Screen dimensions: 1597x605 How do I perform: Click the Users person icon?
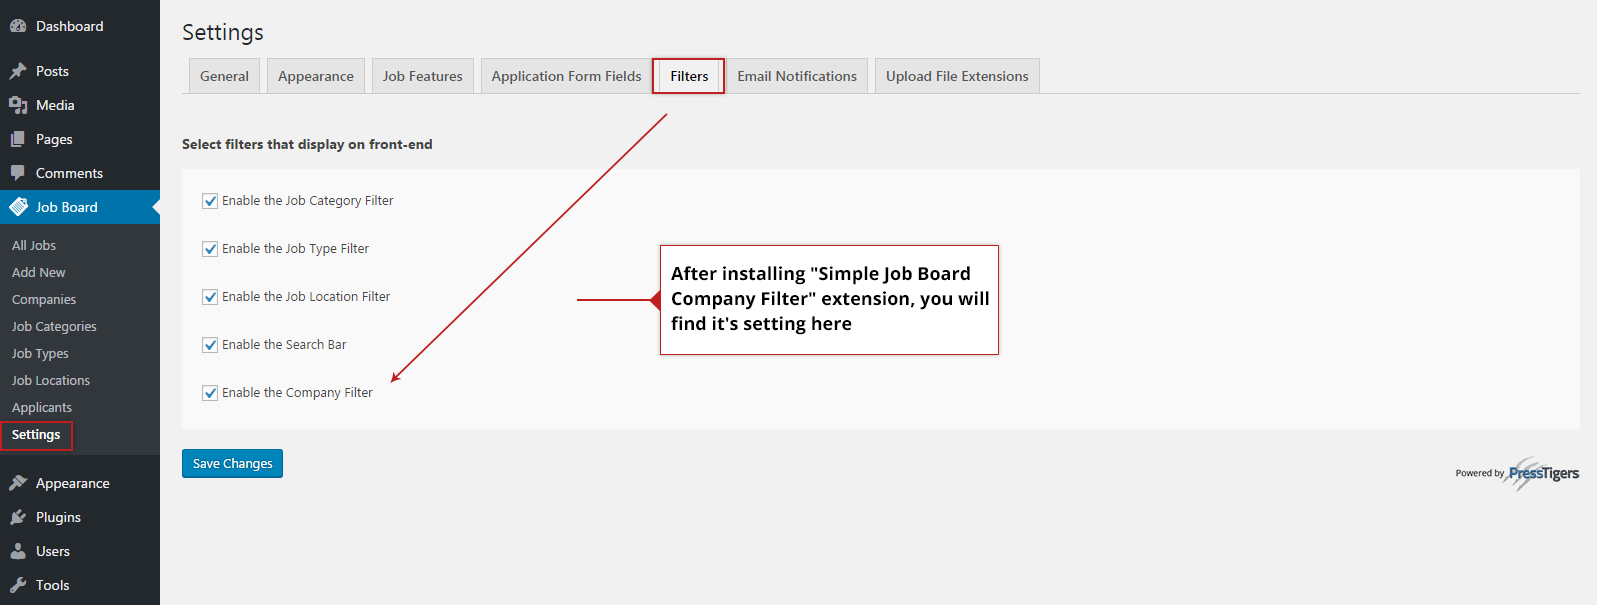point(18,551)
